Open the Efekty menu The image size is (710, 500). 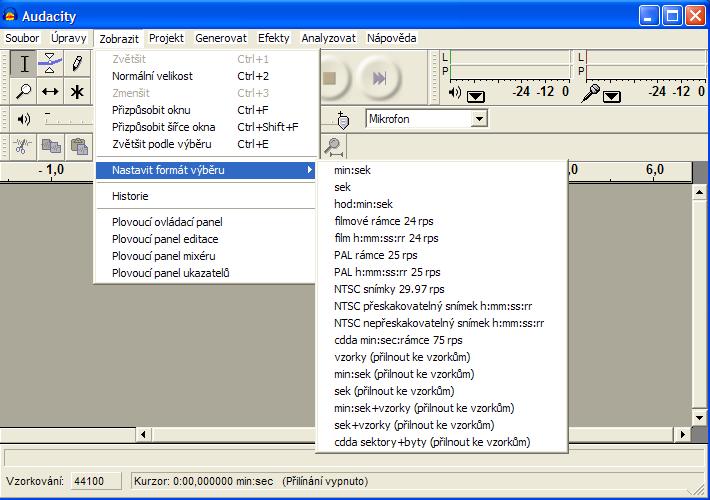(273, 38)
